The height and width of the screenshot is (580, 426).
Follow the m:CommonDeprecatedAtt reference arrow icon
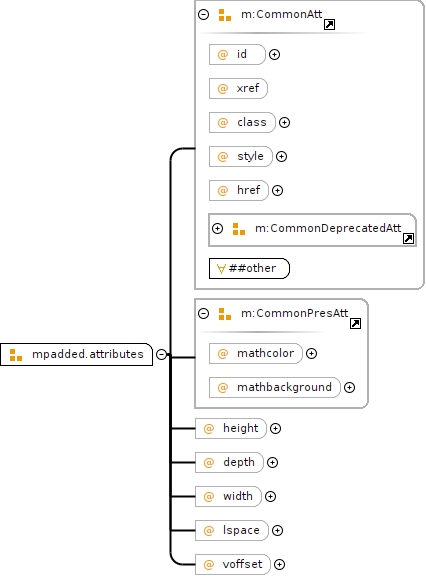click(408, 239)
